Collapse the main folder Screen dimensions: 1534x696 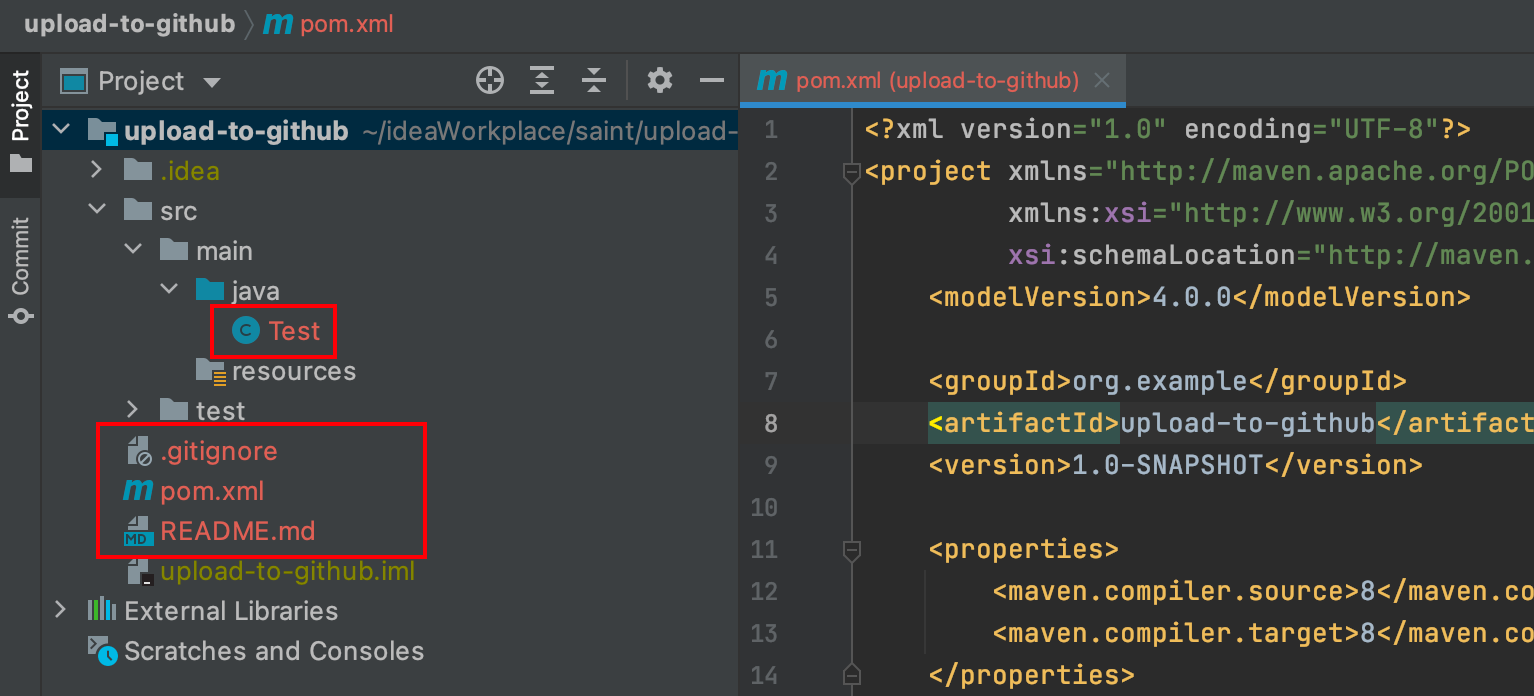pyautogui.click(x=133, y=250)
